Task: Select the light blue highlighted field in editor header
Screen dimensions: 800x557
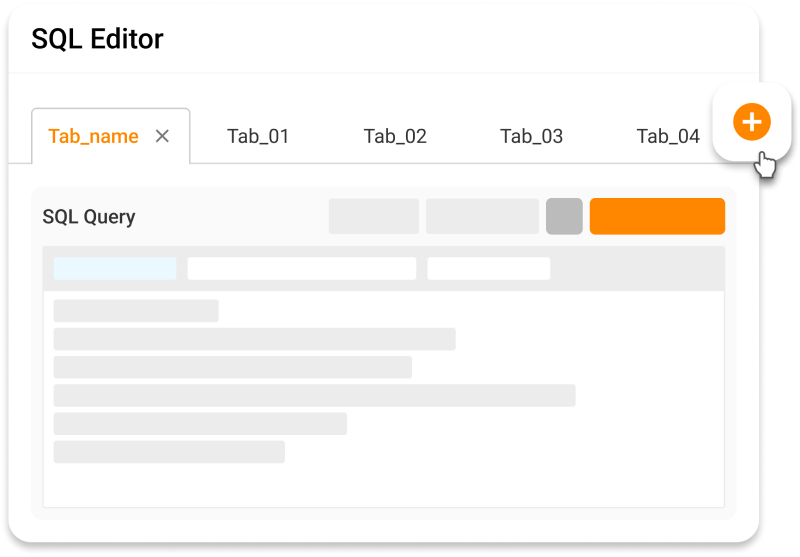Action: [115, 268]
